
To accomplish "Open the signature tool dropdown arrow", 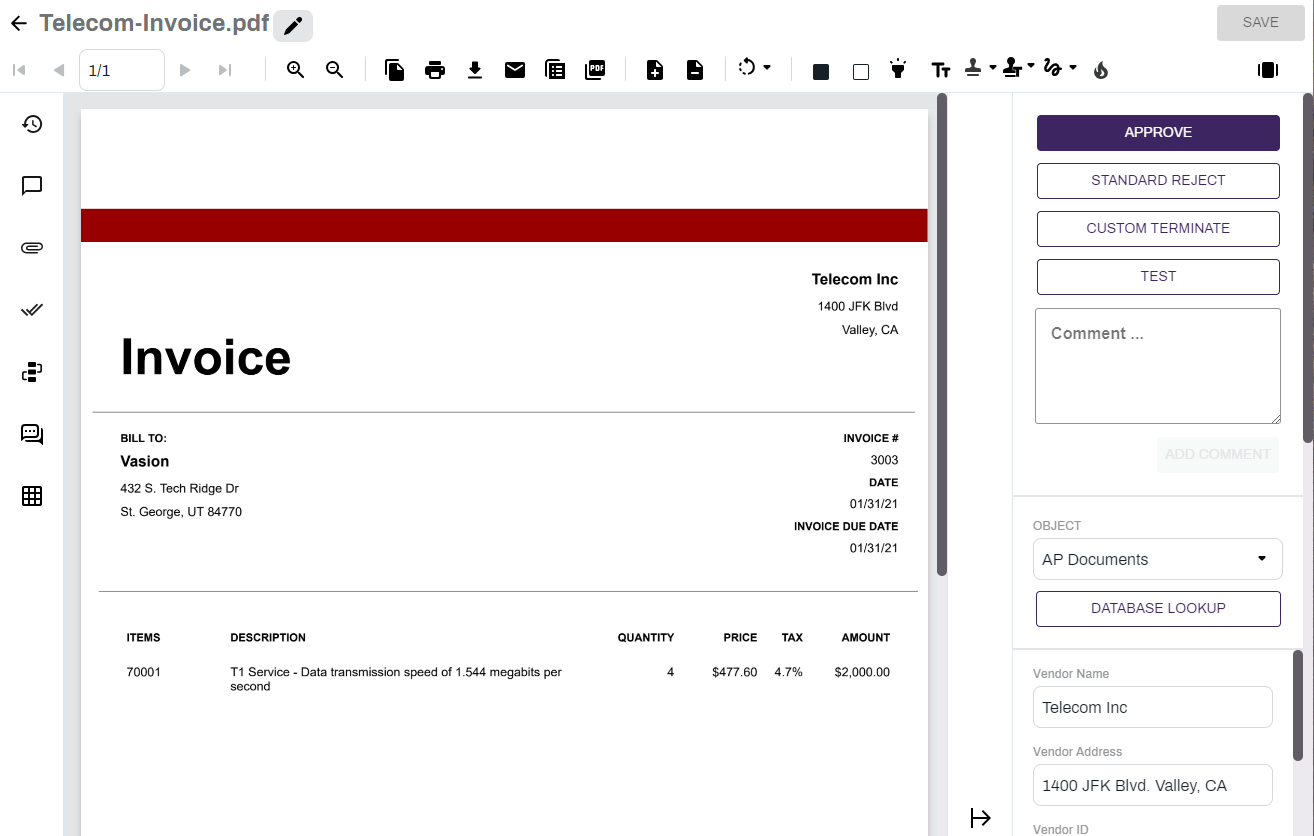I will point(1072,67).
